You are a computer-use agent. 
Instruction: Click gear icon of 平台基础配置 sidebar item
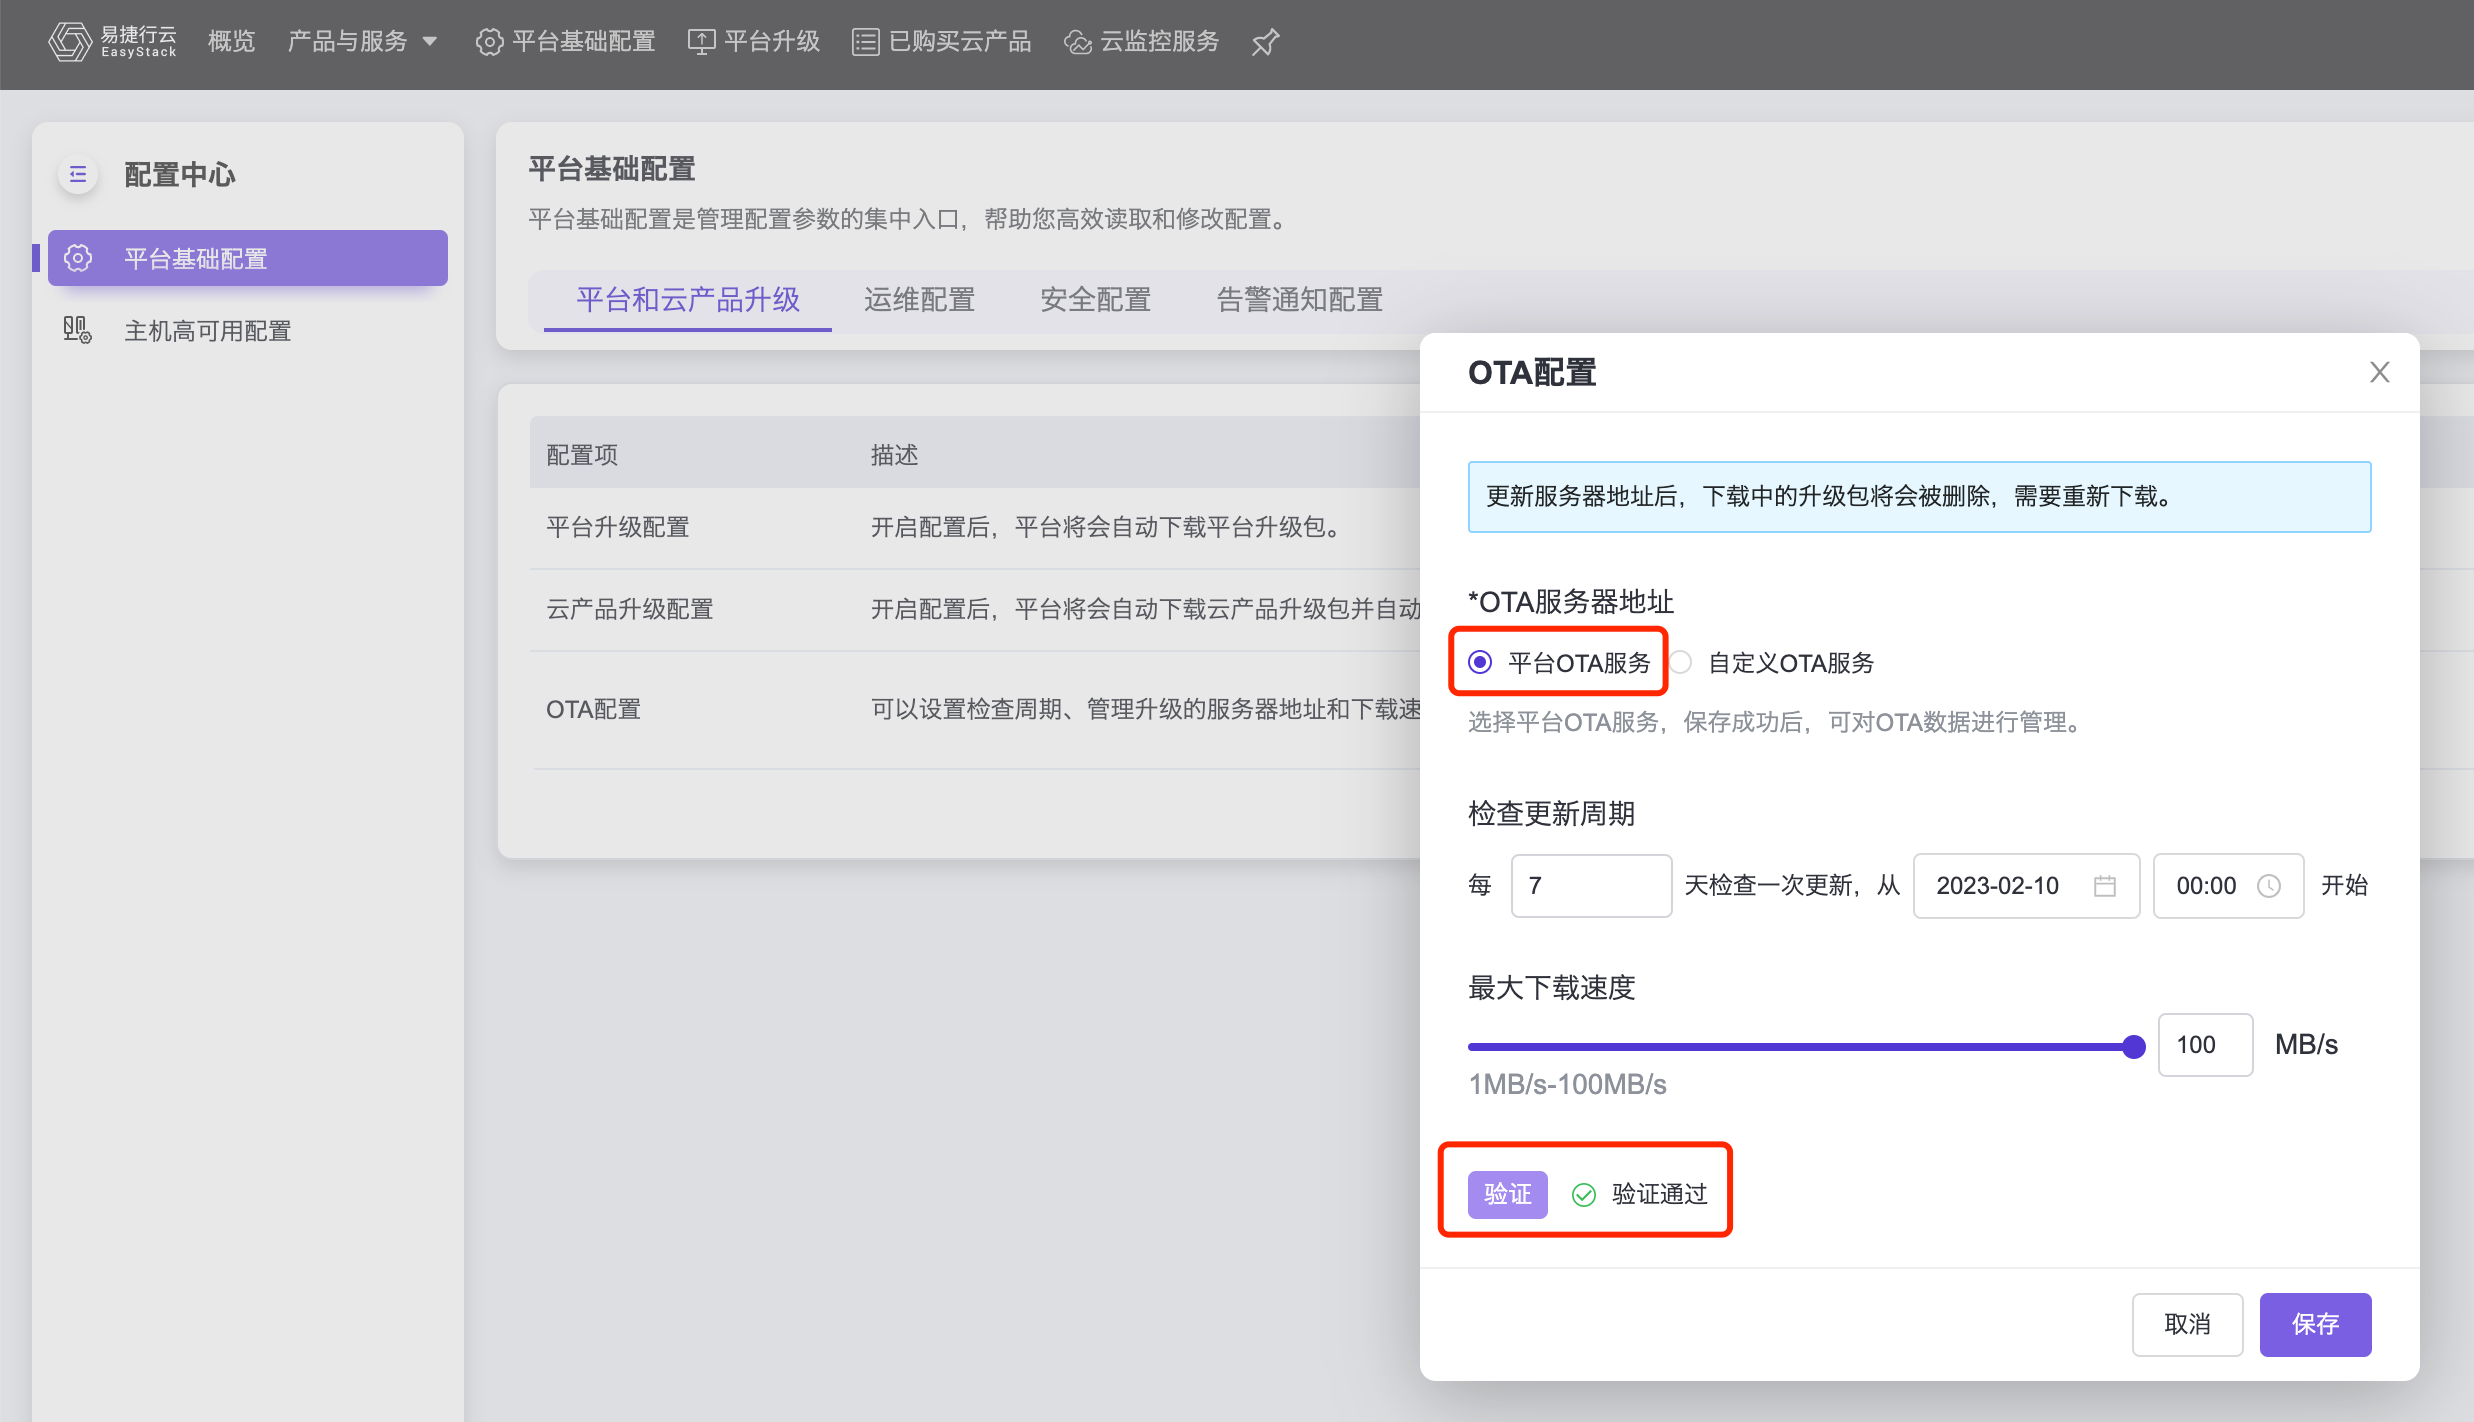pos(78,258)
